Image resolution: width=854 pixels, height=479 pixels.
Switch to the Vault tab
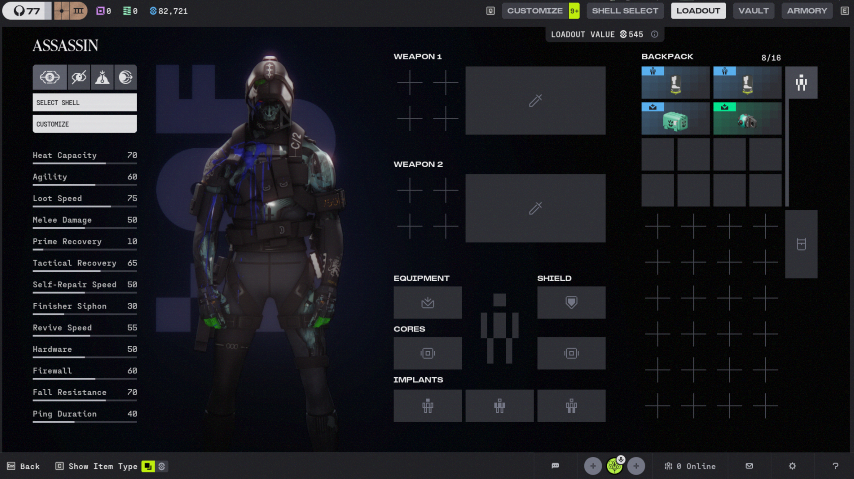[x=753, y=11]
